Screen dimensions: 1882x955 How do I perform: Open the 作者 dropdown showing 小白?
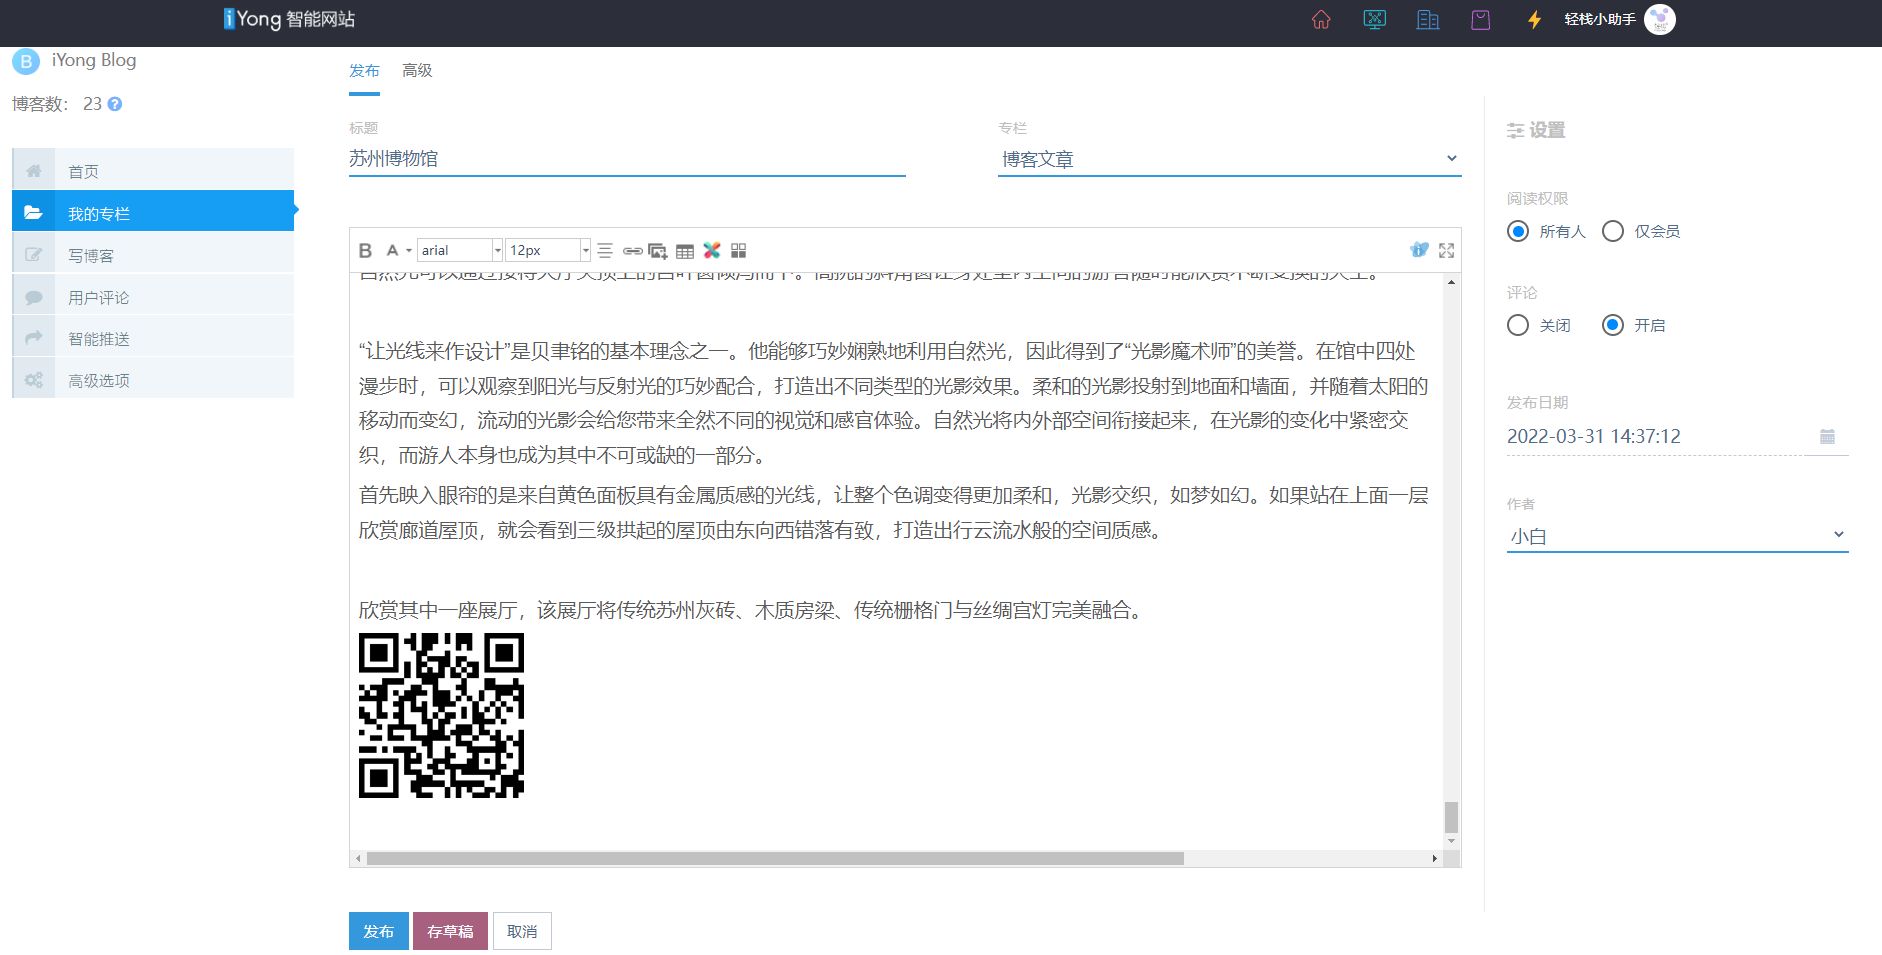click(x=1677, y=536)
